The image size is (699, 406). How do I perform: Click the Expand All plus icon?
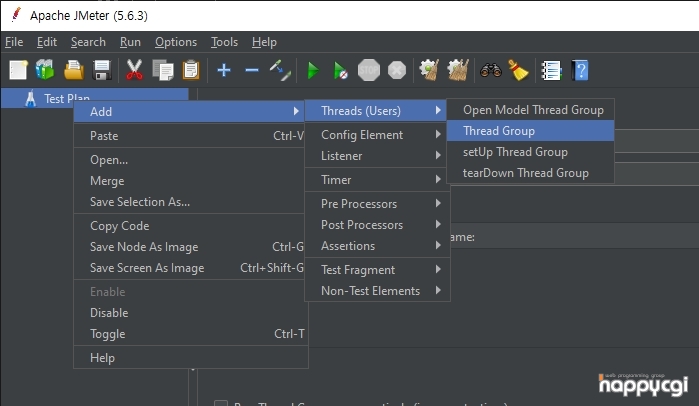click(x=224, y=70)
